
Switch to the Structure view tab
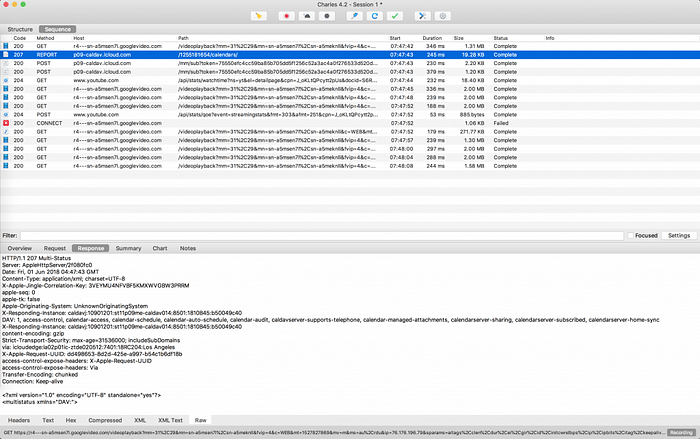(x=21, y=30)
